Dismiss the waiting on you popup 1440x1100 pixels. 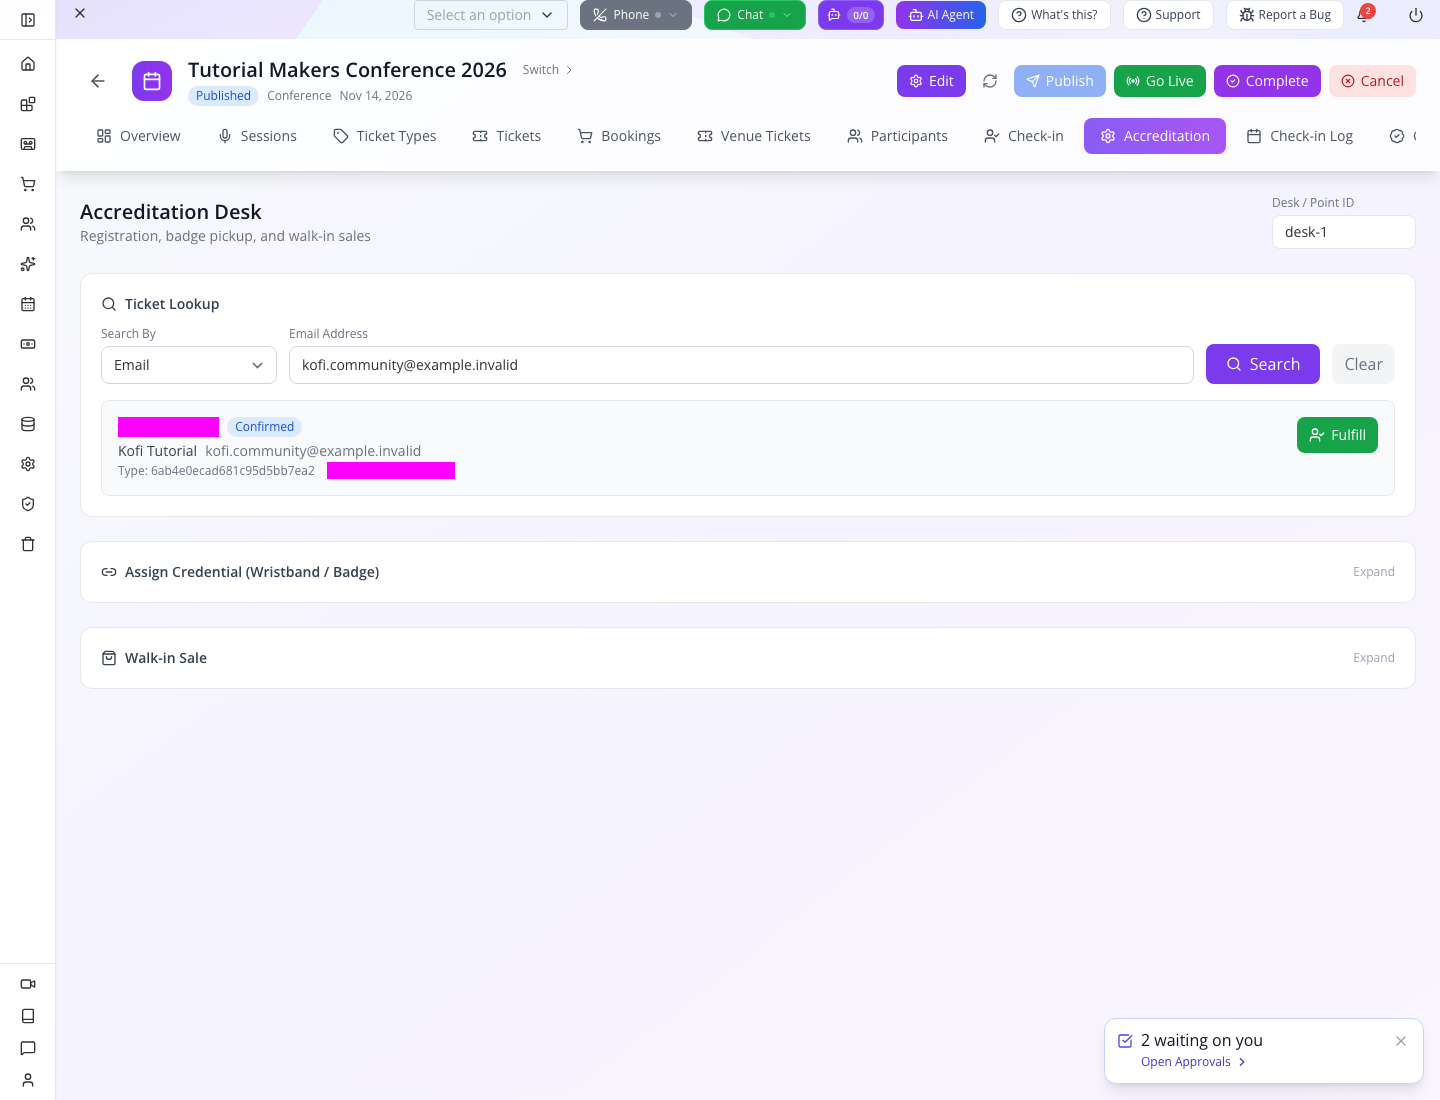1401,1041
